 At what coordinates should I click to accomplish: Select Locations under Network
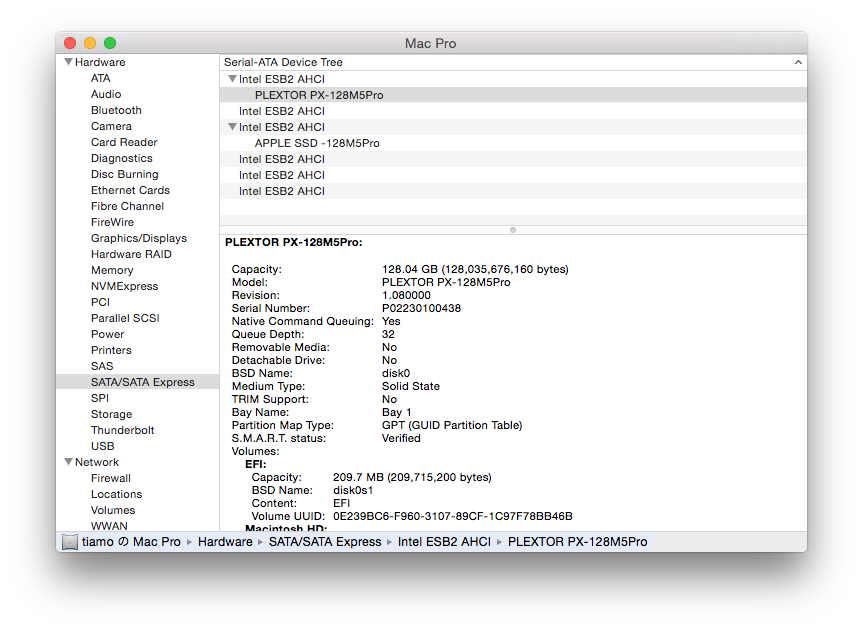[x=116, y=494]
